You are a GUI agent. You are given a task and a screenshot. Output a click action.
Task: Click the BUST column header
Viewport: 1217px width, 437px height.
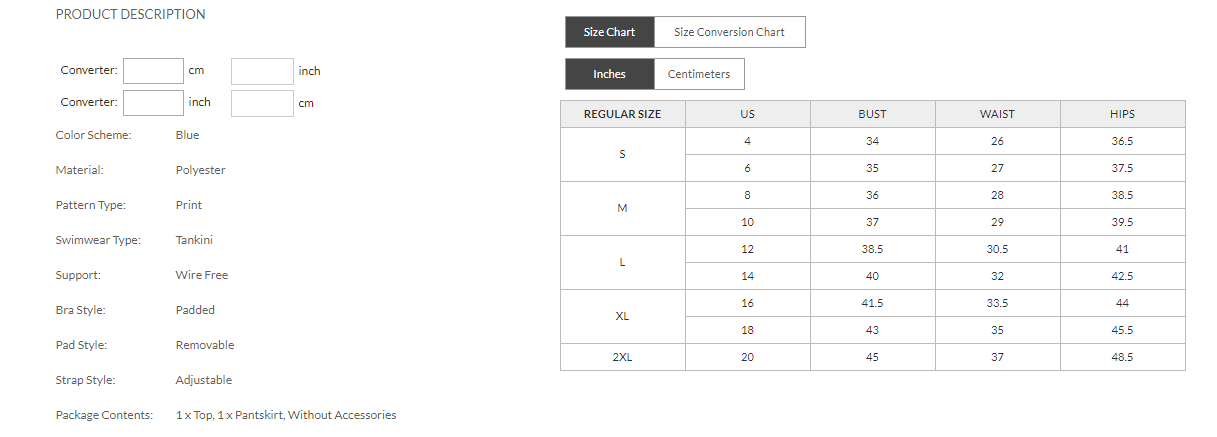click(x=872, y=114)
